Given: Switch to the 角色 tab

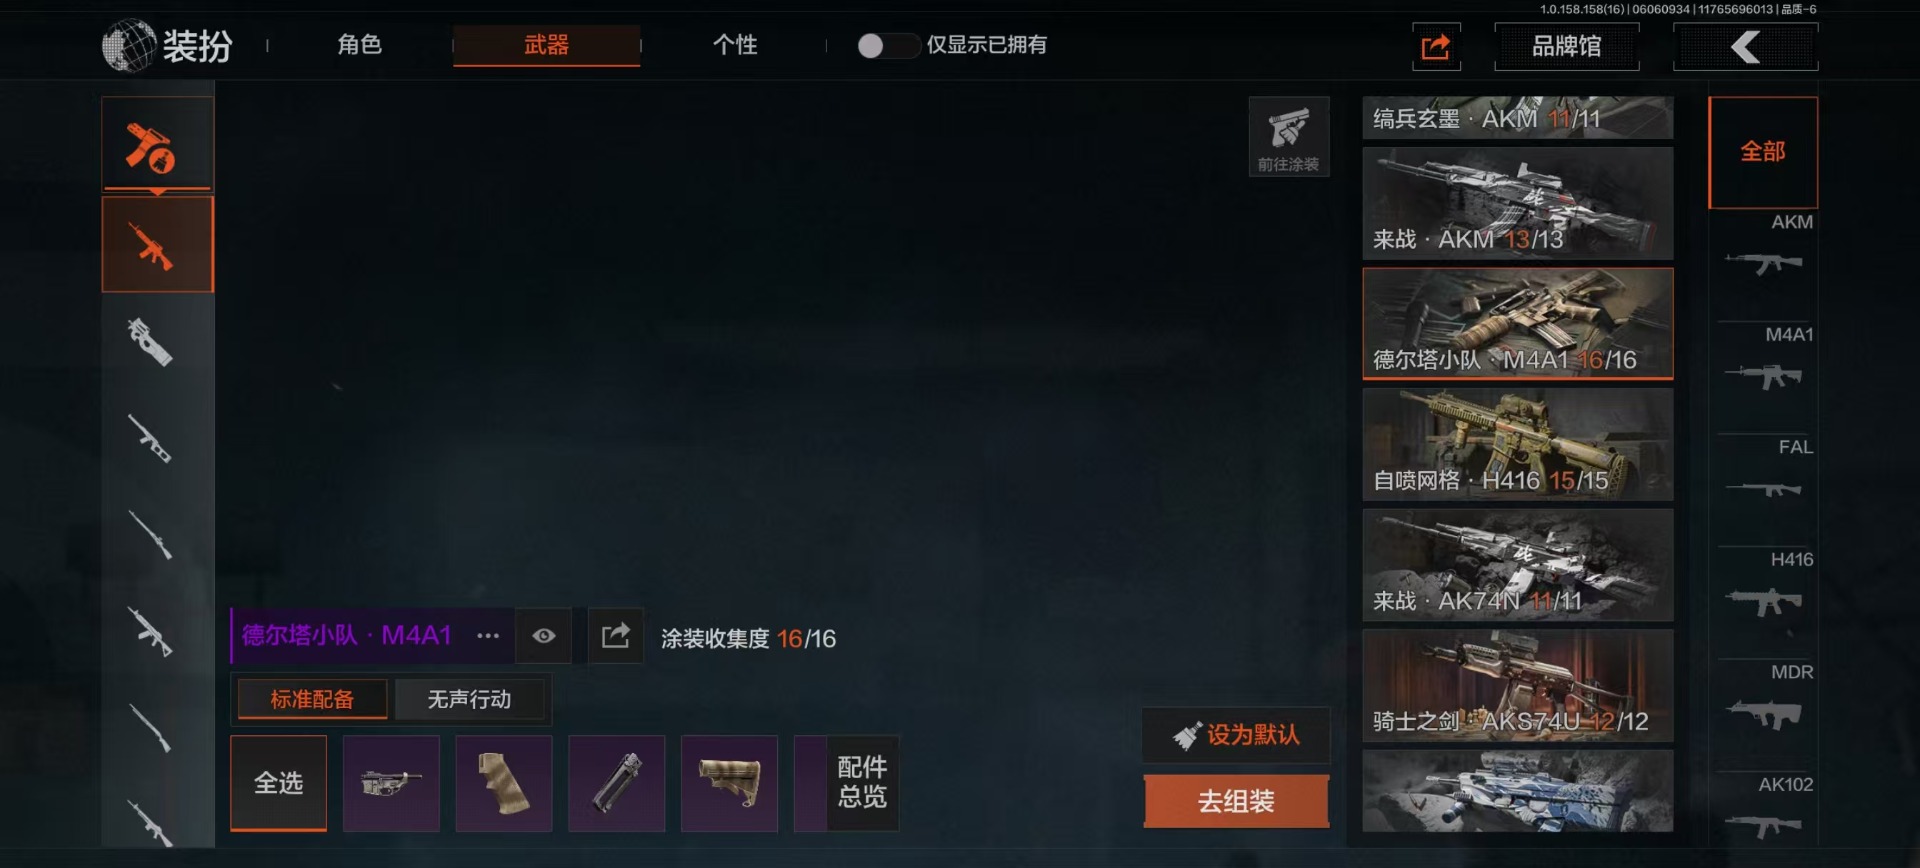Looking at the screenshot, I should click(x=359, y=45).
